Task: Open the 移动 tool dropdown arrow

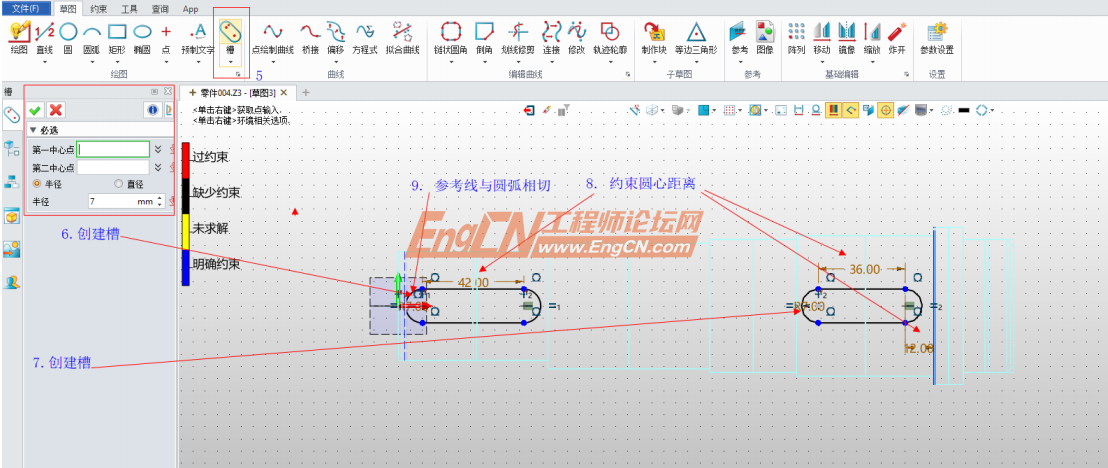Action: tap(821, 62)
